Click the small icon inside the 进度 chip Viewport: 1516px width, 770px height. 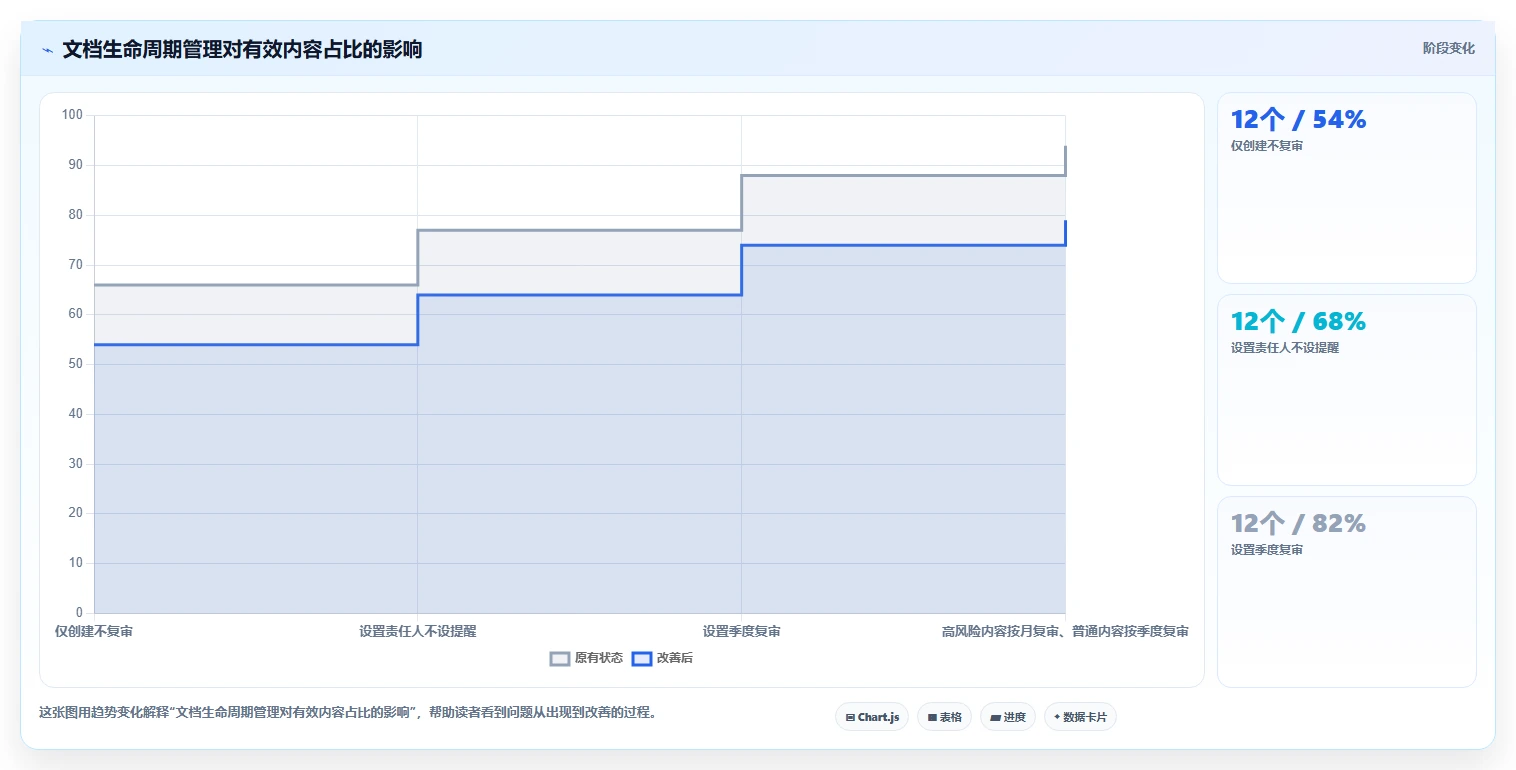[996, 718]
